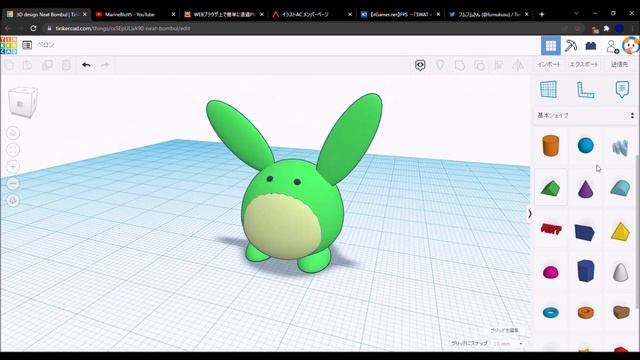640x360 pixels.
Task: Pick the blue torus shape
Action: [550, 313]
